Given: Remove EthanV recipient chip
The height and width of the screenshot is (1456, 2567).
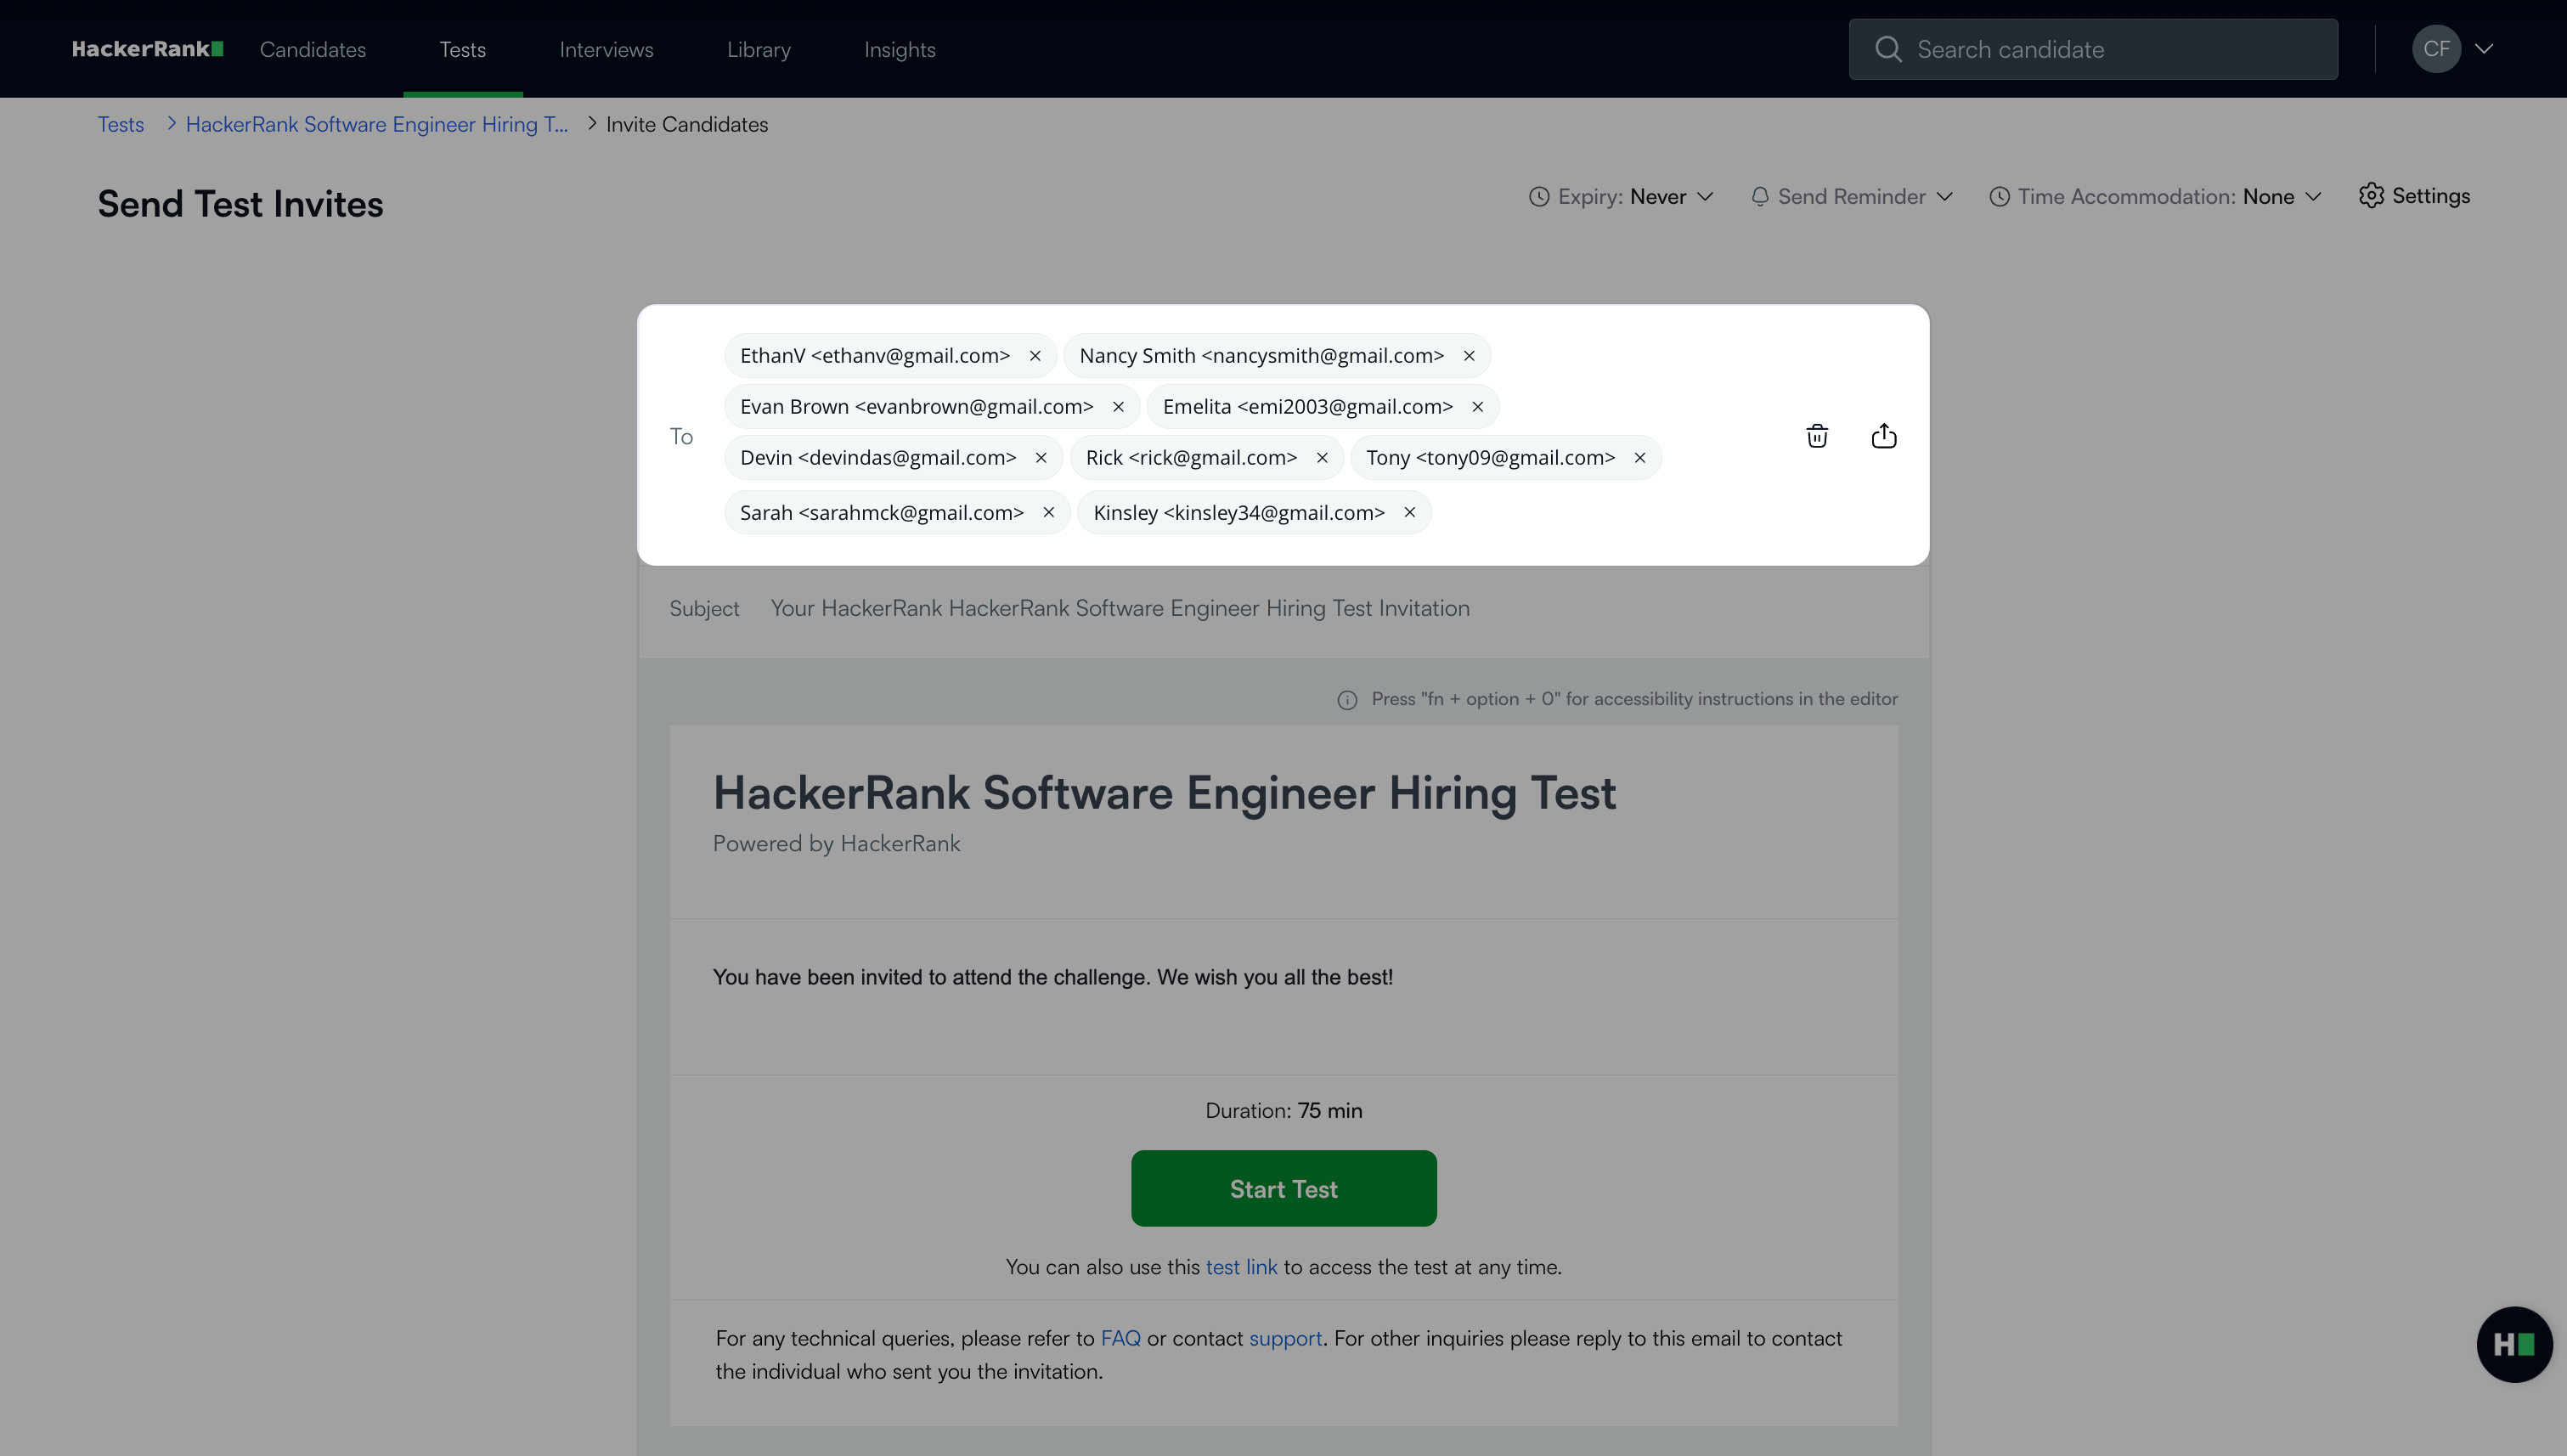Looking at the screenshot, I should point(1035,356).
